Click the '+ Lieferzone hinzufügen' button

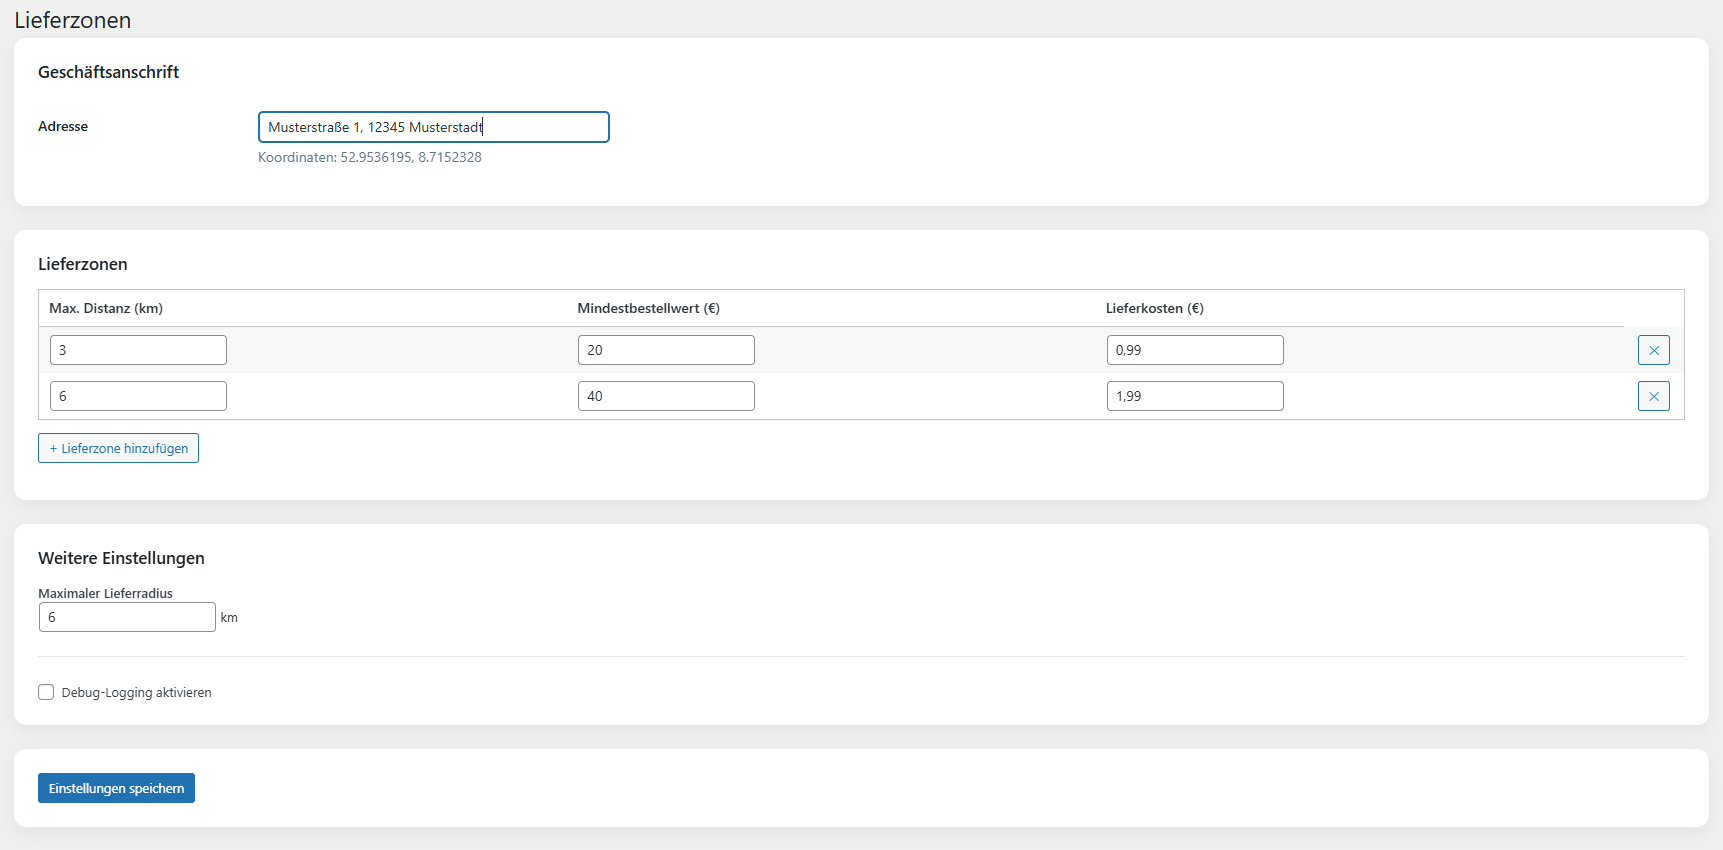pyautogui.click(x=118, y=448)
